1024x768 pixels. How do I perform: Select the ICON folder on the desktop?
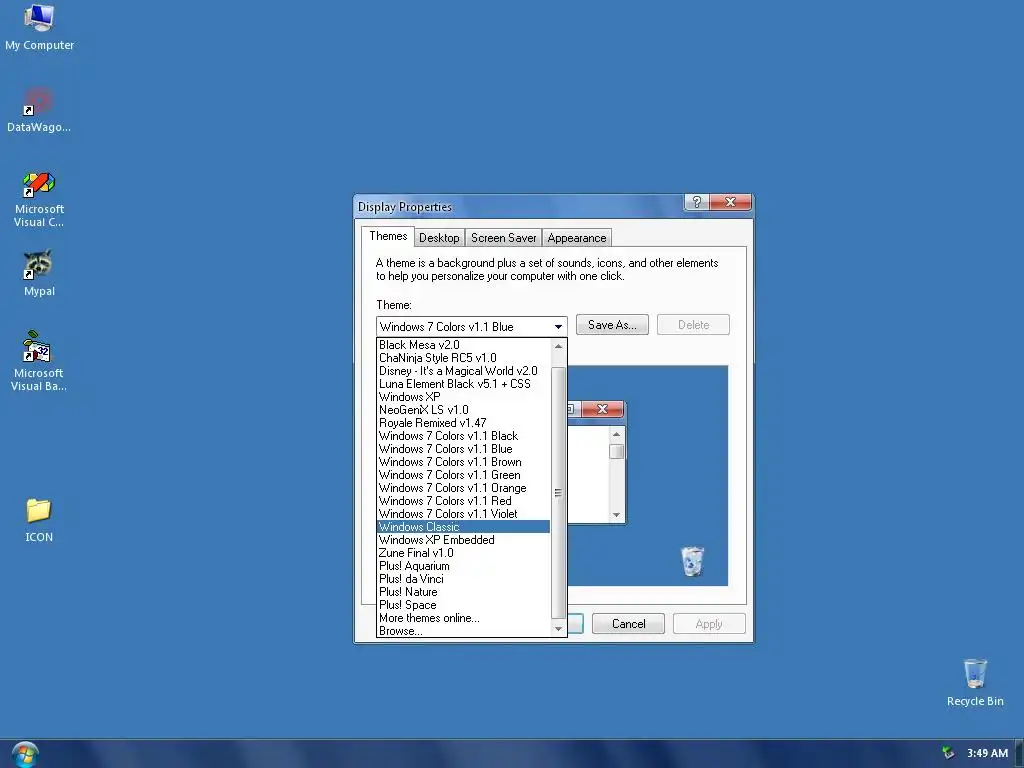coord(39,520)
